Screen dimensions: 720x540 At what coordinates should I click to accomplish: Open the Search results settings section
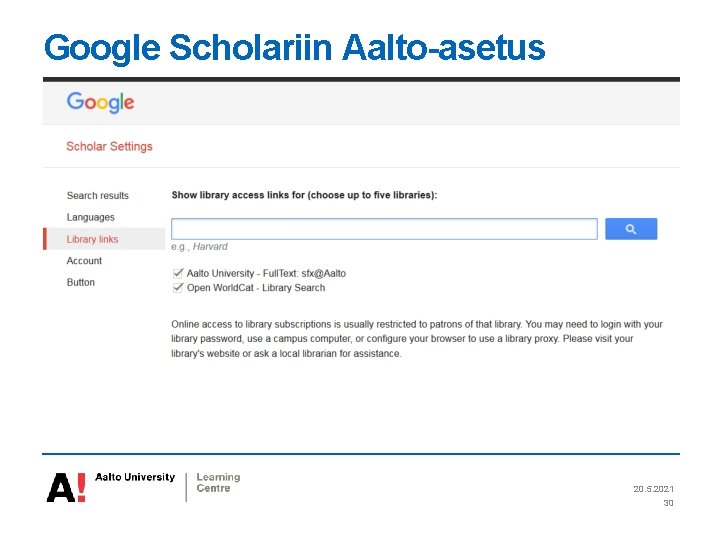click(97, 196)
